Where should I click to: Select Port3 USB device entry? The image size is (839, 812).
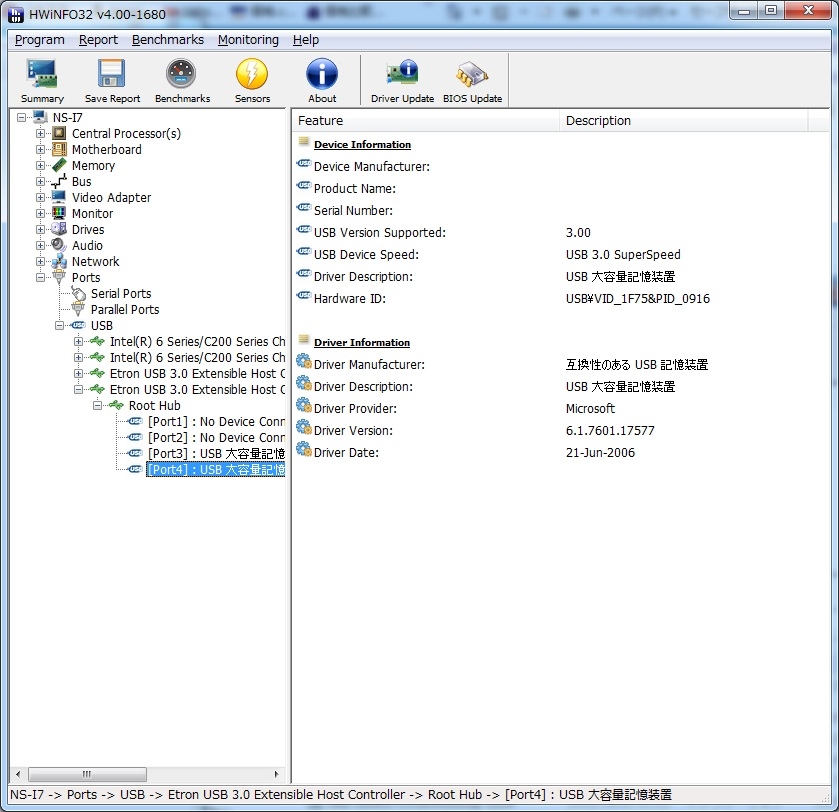(x=215, y=453)
